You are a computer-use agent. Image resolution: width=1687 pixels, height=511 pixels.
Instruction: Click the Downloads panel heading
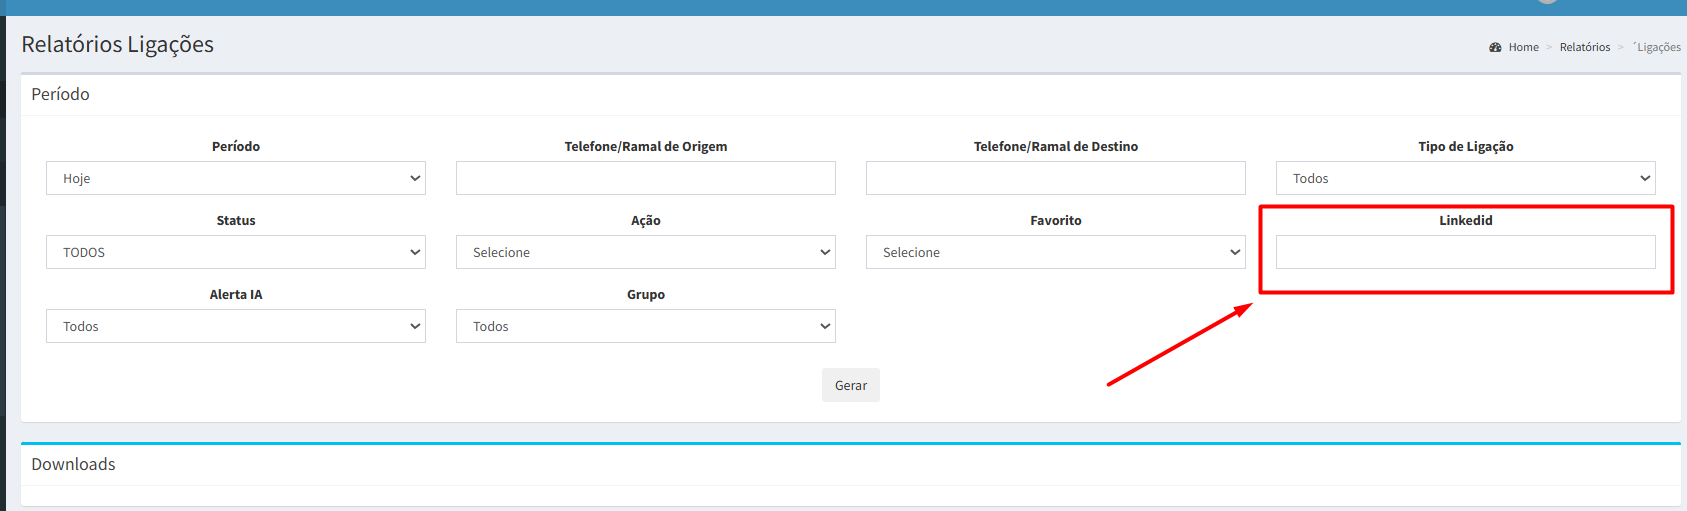(73, 464)
